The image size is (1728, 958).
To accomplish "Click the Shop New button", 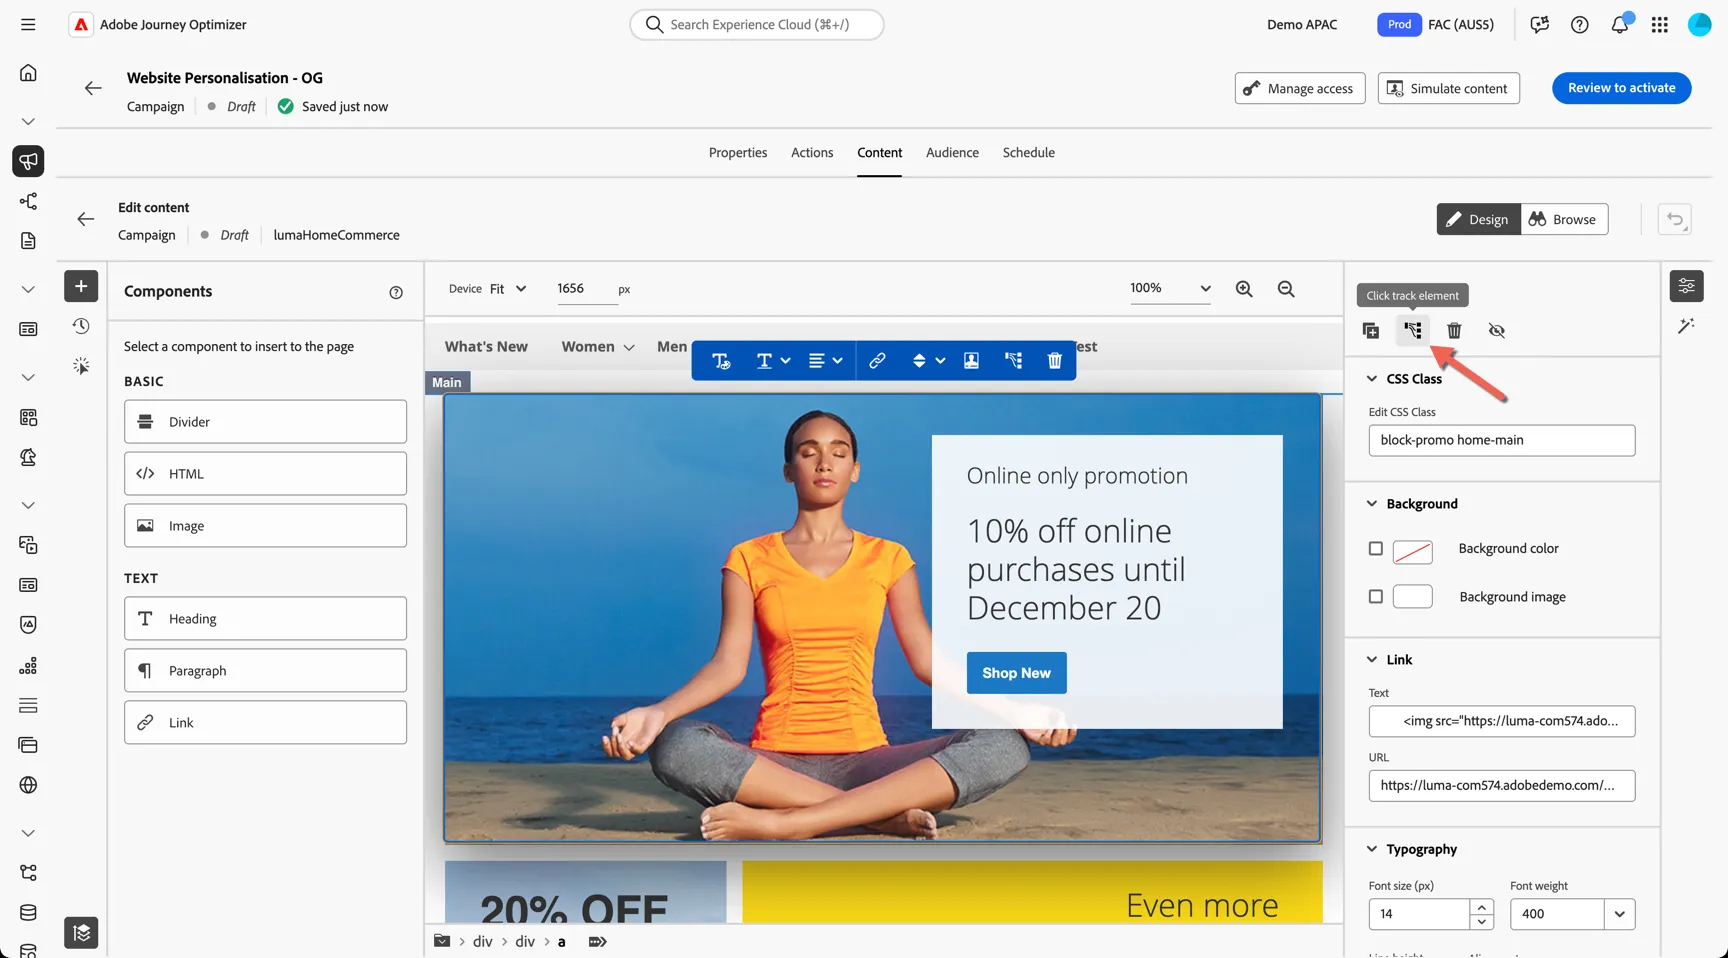I will click(1016, 673).
